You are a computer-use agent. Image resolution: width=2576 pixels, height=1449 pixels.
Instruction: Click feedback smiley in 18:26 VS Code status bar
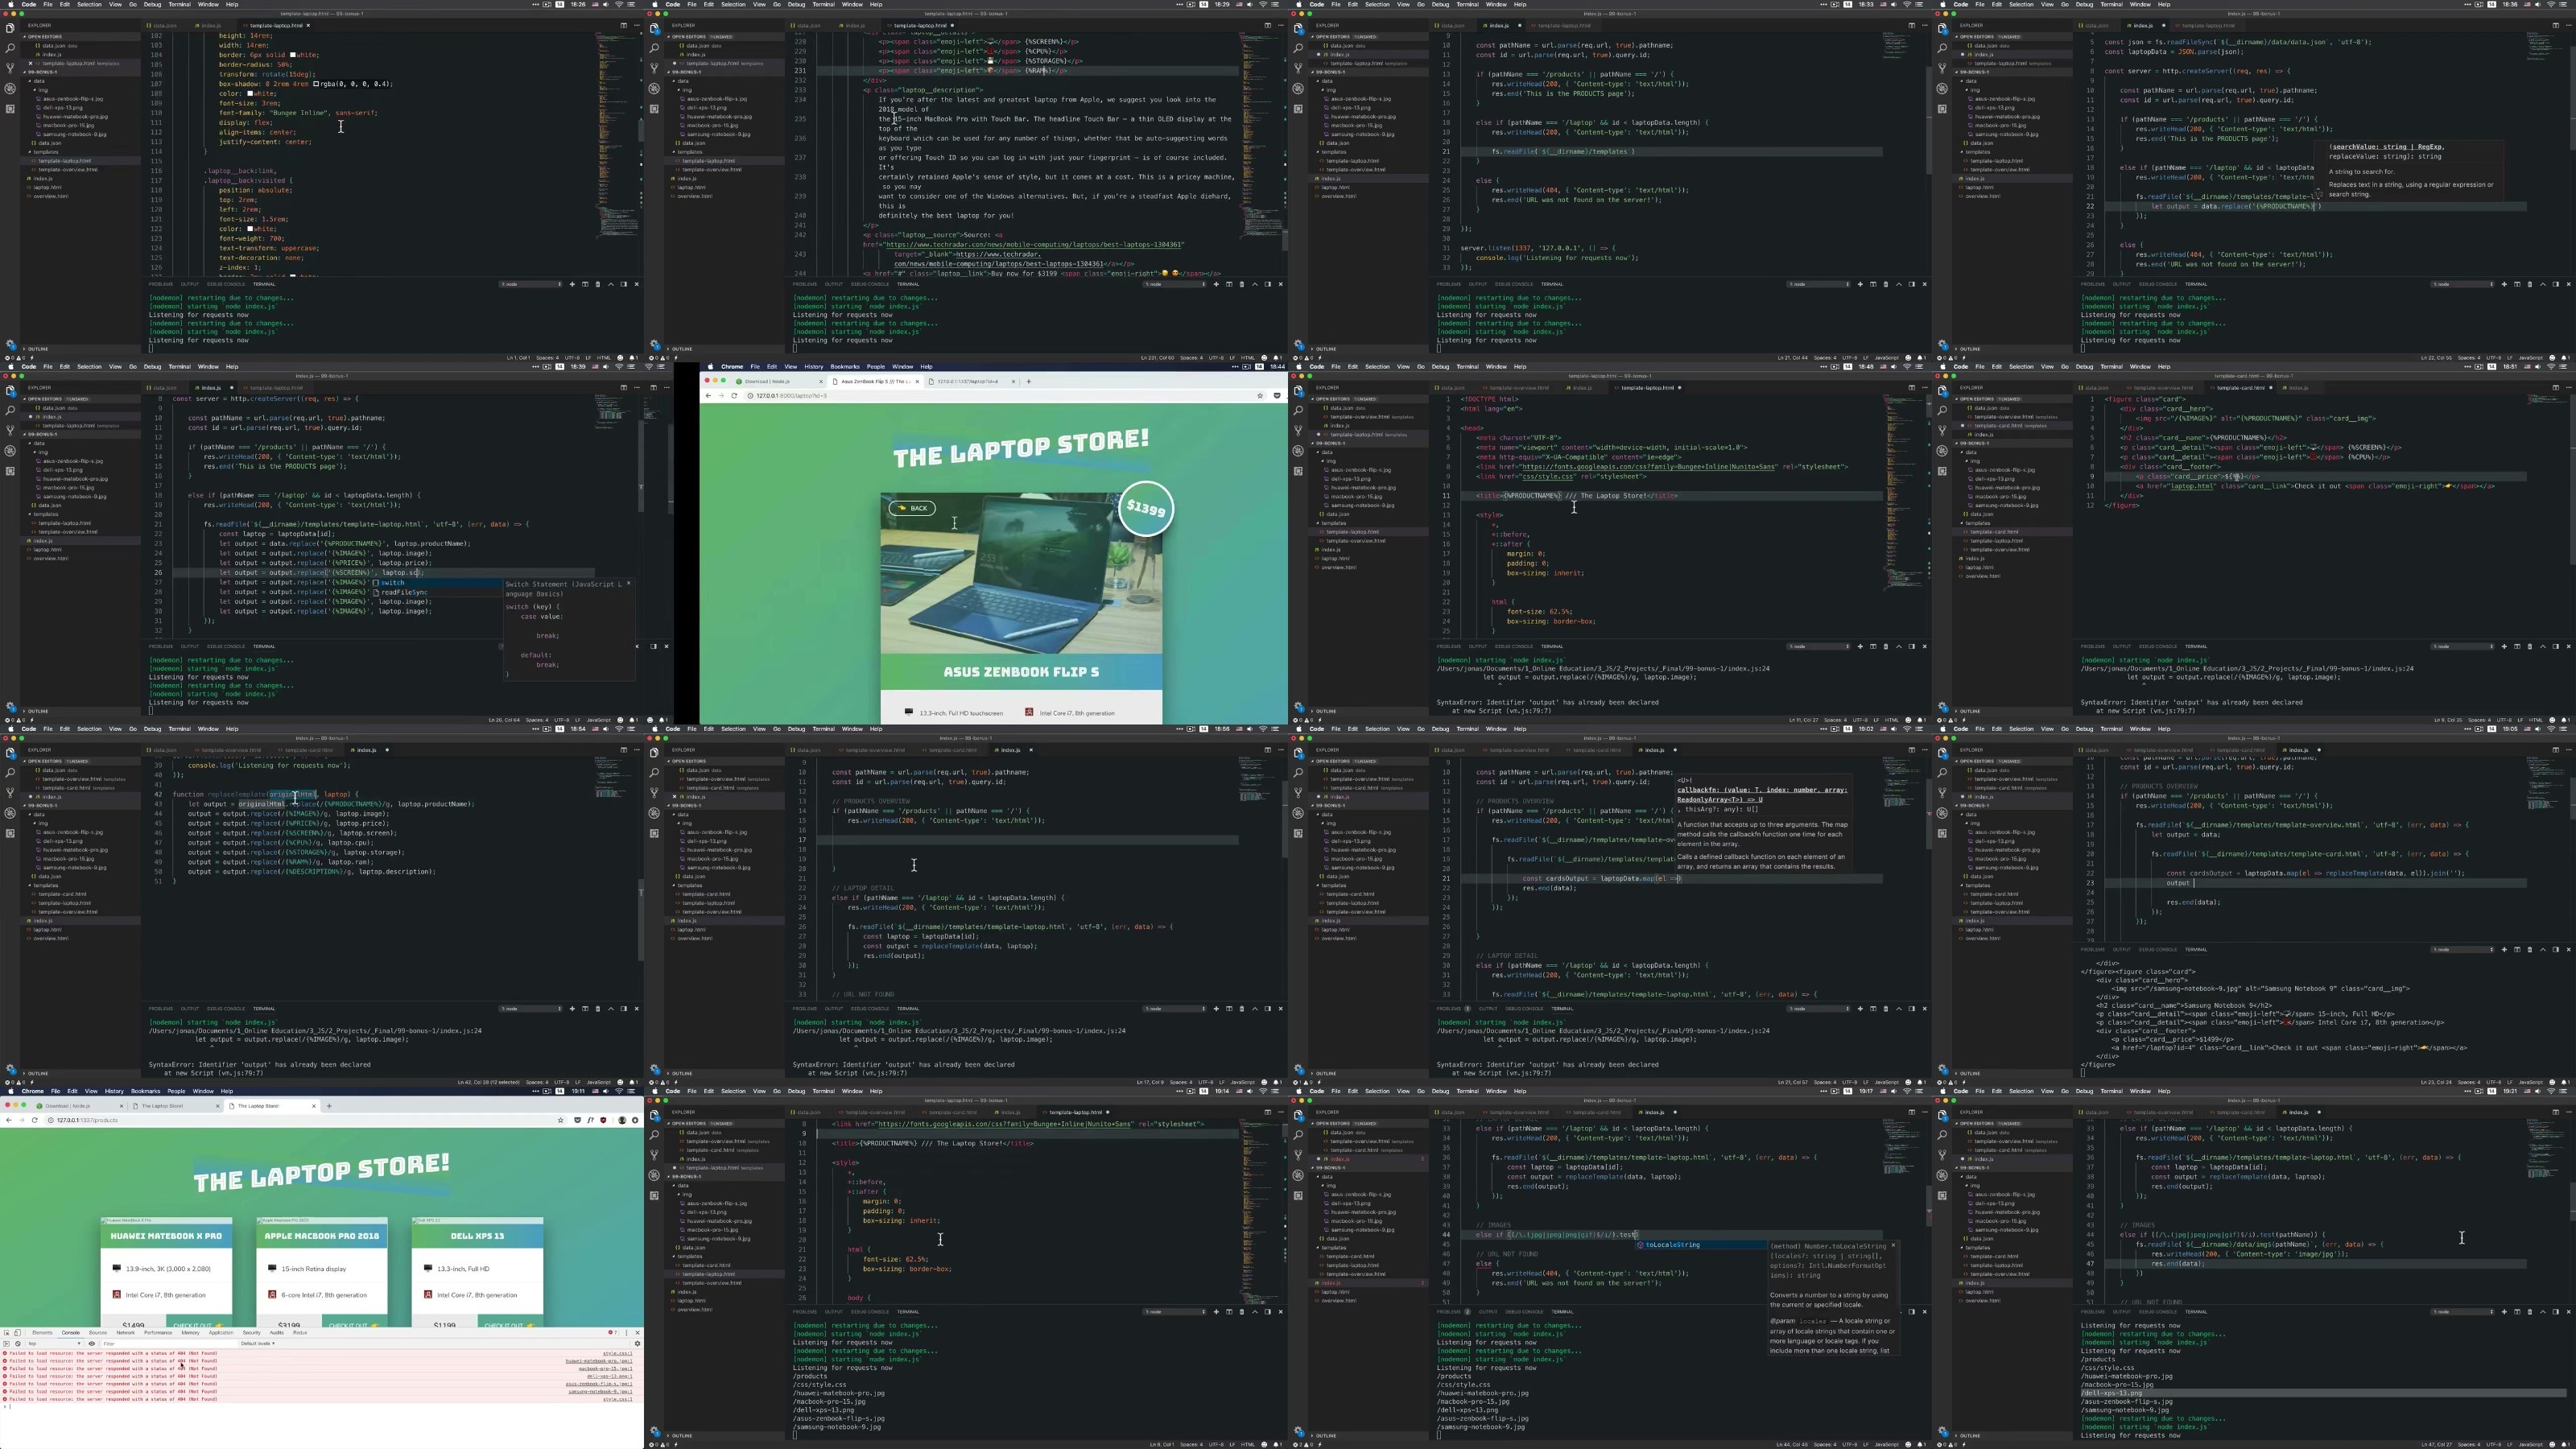click(x=620, y=358)
